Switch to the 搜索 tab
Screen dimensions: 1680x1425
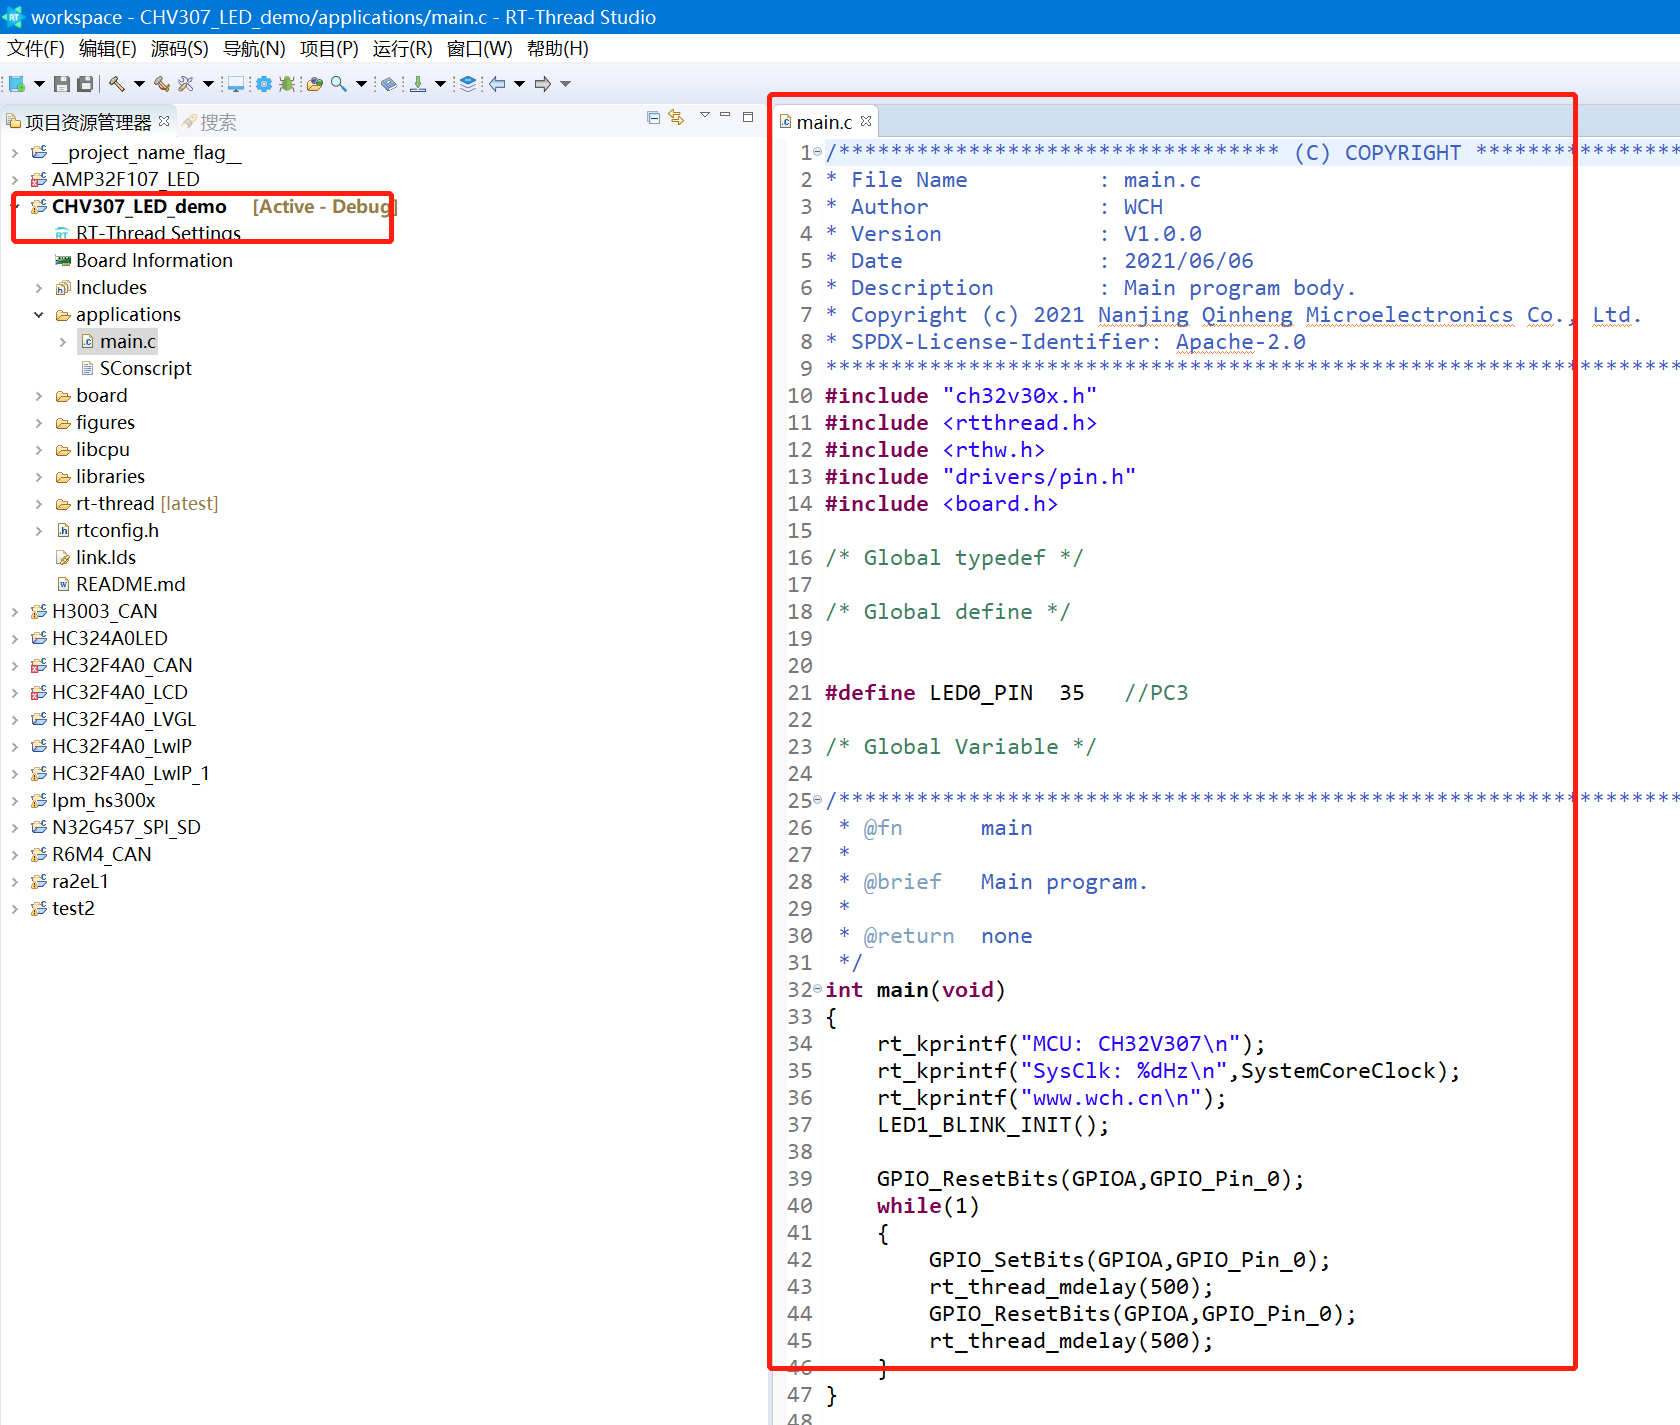[209, 122]
